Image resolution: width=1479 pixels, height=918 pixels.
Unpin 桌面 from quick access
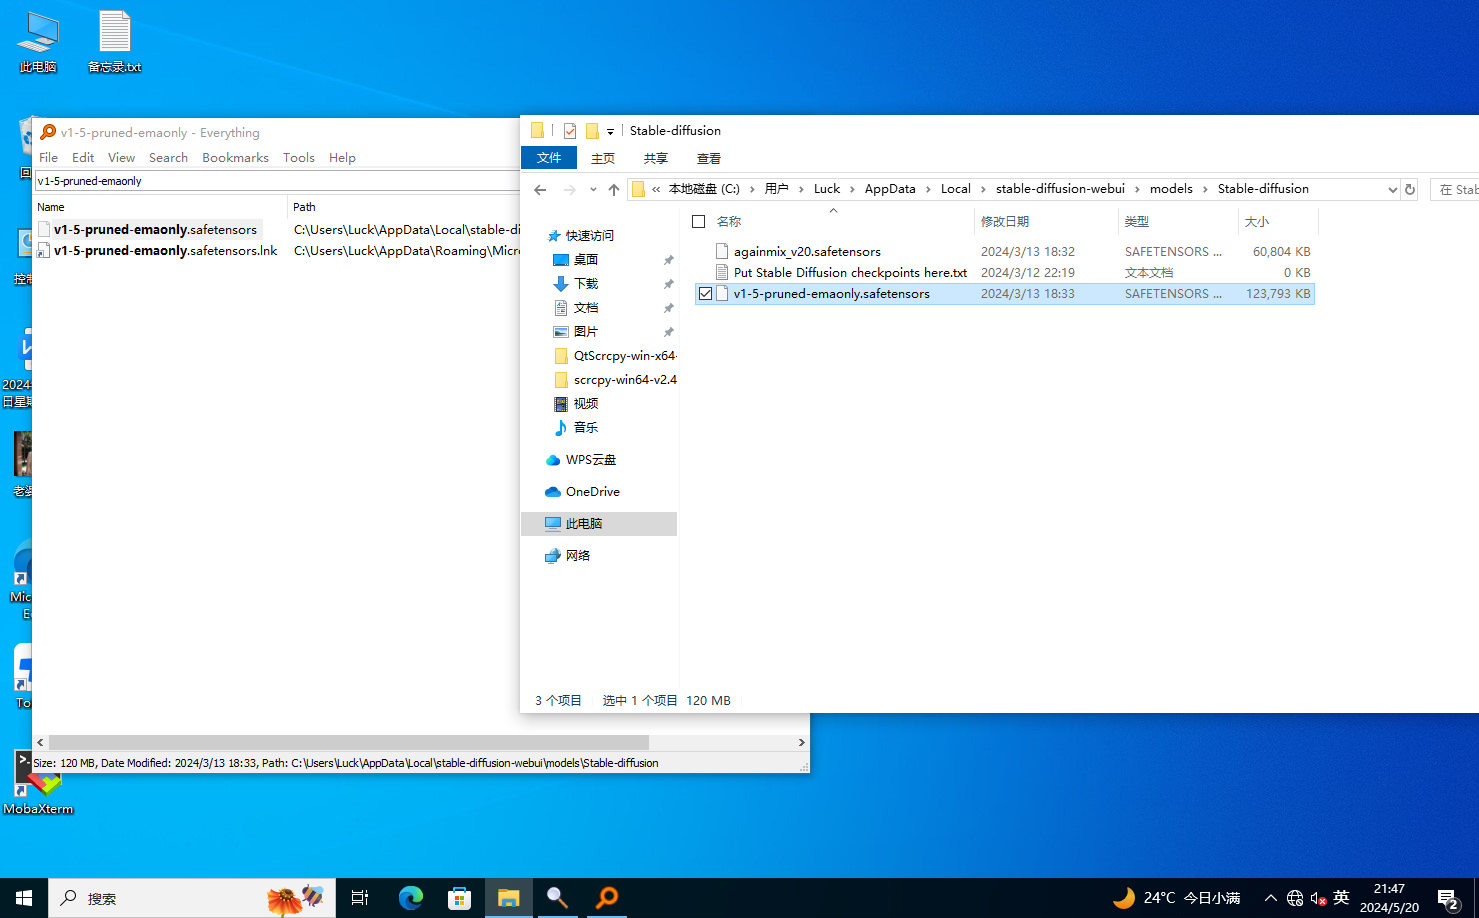(x=668, y=260)
